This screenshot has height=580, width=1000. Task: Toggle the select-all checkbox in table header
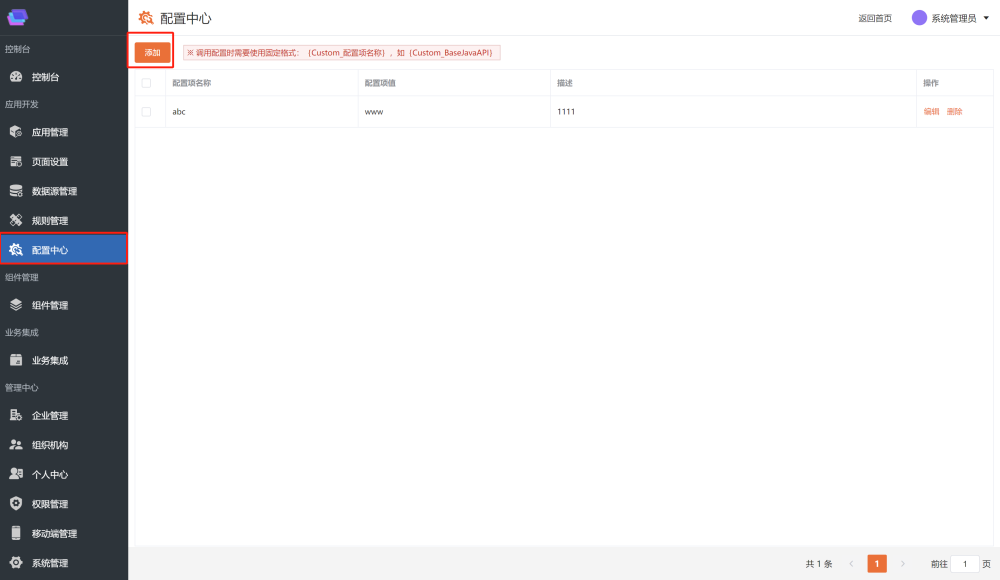(146, 83)
